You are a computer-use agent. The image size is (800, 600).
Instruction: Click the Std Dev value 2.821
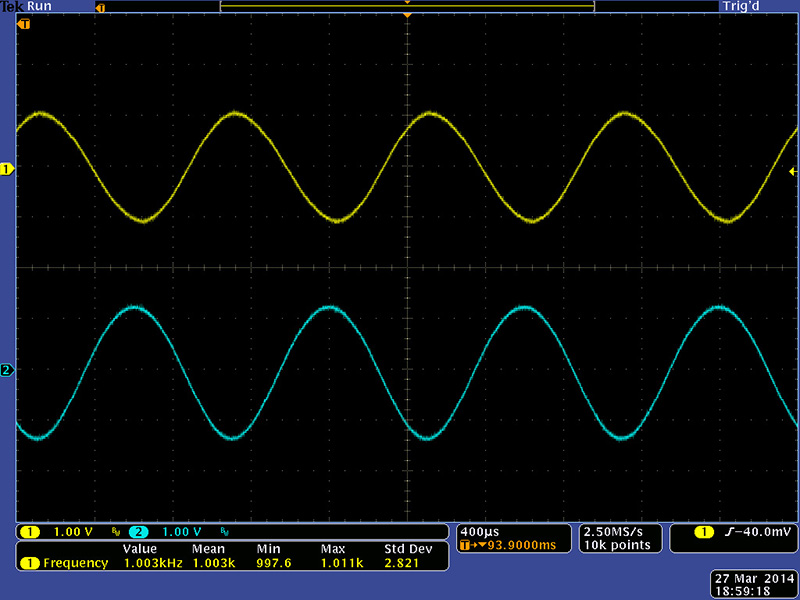(x=402, y=563)
